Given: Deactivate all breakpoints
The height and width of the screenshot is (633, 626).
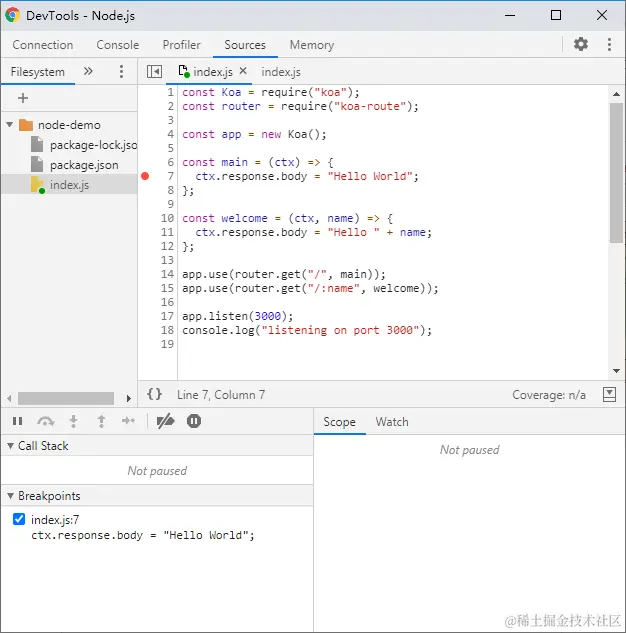Looking at the screenshot, I should click(165, 421).
